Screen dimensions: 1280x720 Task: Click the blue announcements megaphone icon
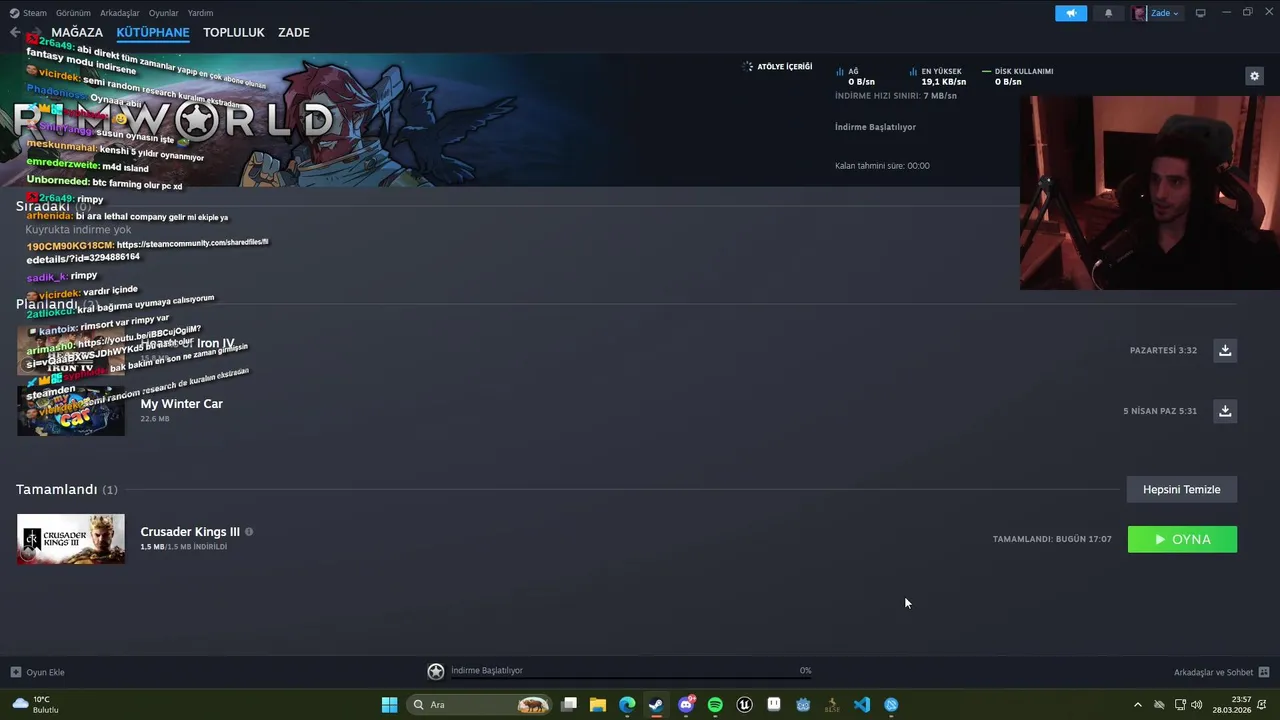(x=1071, y=13)
